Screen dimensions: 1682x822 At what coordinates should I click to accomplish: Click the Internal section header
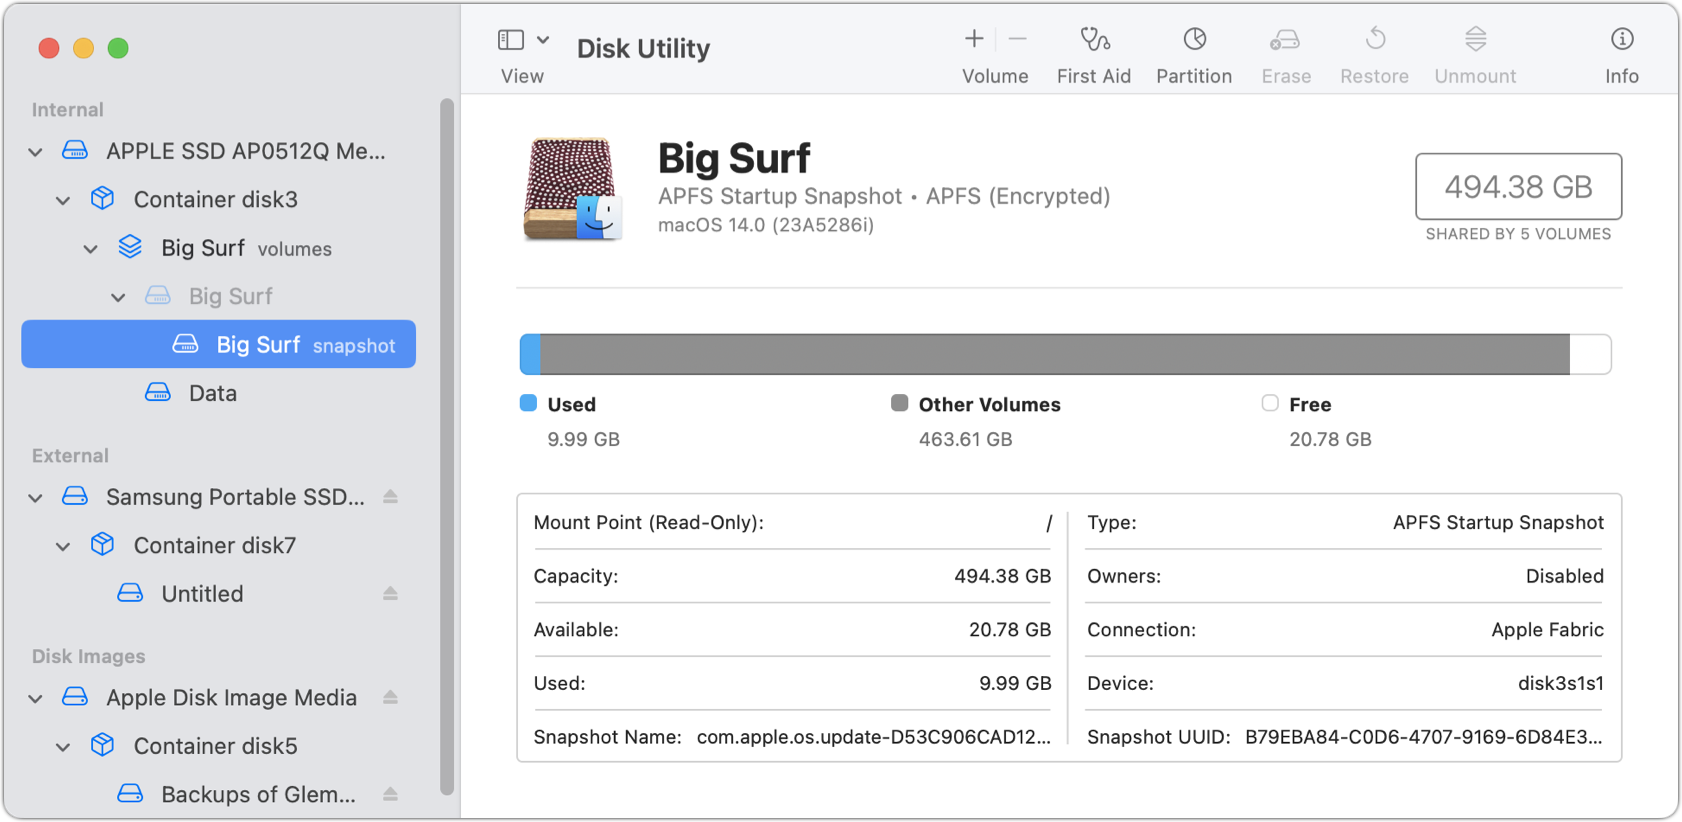pos(68,110)
